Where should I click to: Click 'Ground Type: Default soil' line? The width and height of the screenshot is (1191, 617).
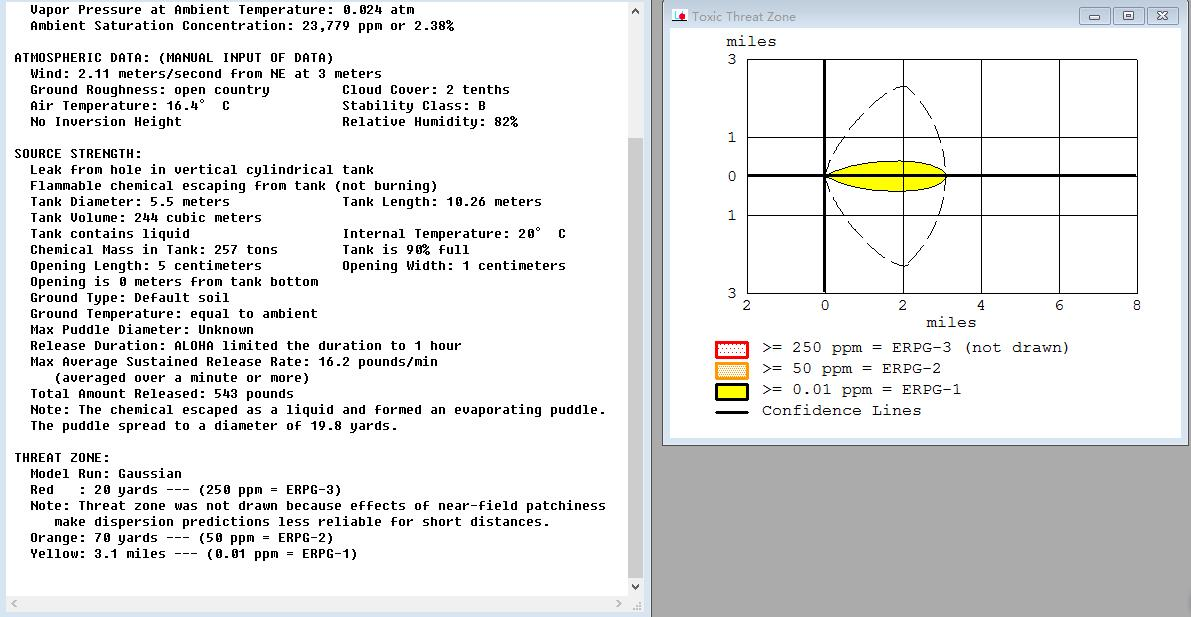(130, 297)
